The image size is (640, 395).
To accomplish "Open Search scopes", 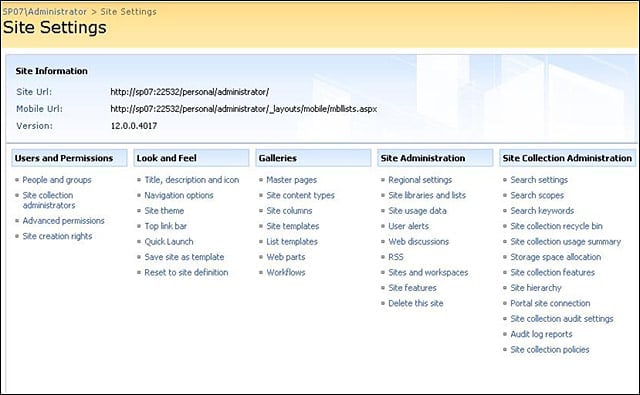I will (x=537, y=195).
